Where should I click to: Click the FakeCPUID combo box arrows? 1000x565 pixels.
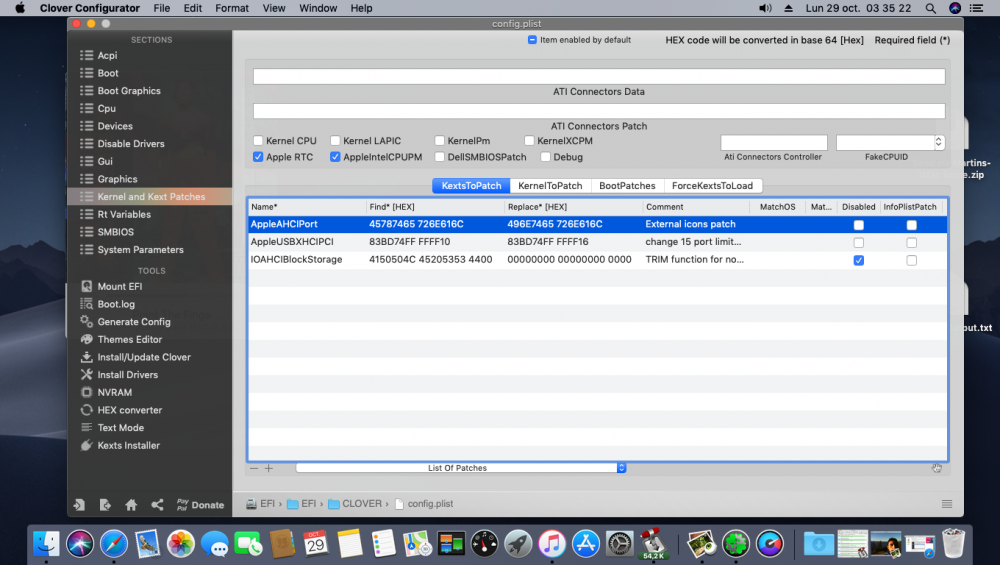[x=938, y=142]
